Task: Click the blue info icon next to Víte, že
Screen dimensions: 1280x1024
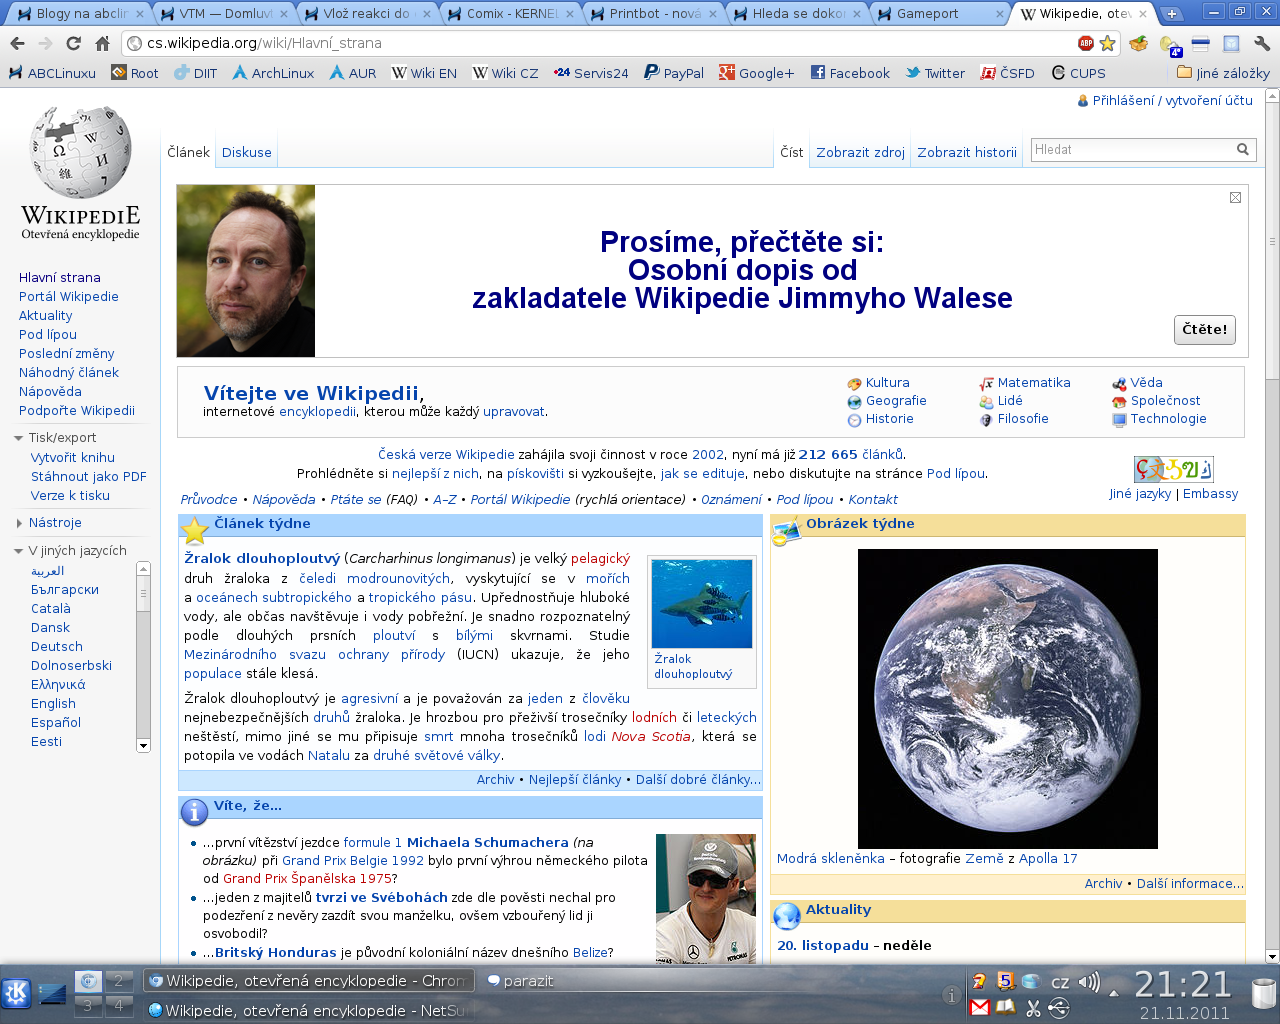Action: (x=194, y=812)
